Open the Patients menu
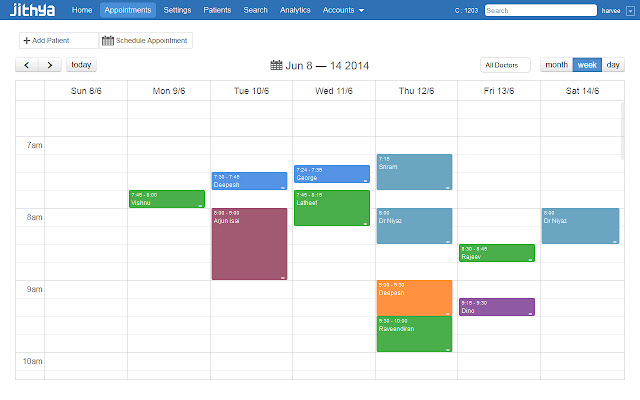640x400 pixels. click(217, 10)
